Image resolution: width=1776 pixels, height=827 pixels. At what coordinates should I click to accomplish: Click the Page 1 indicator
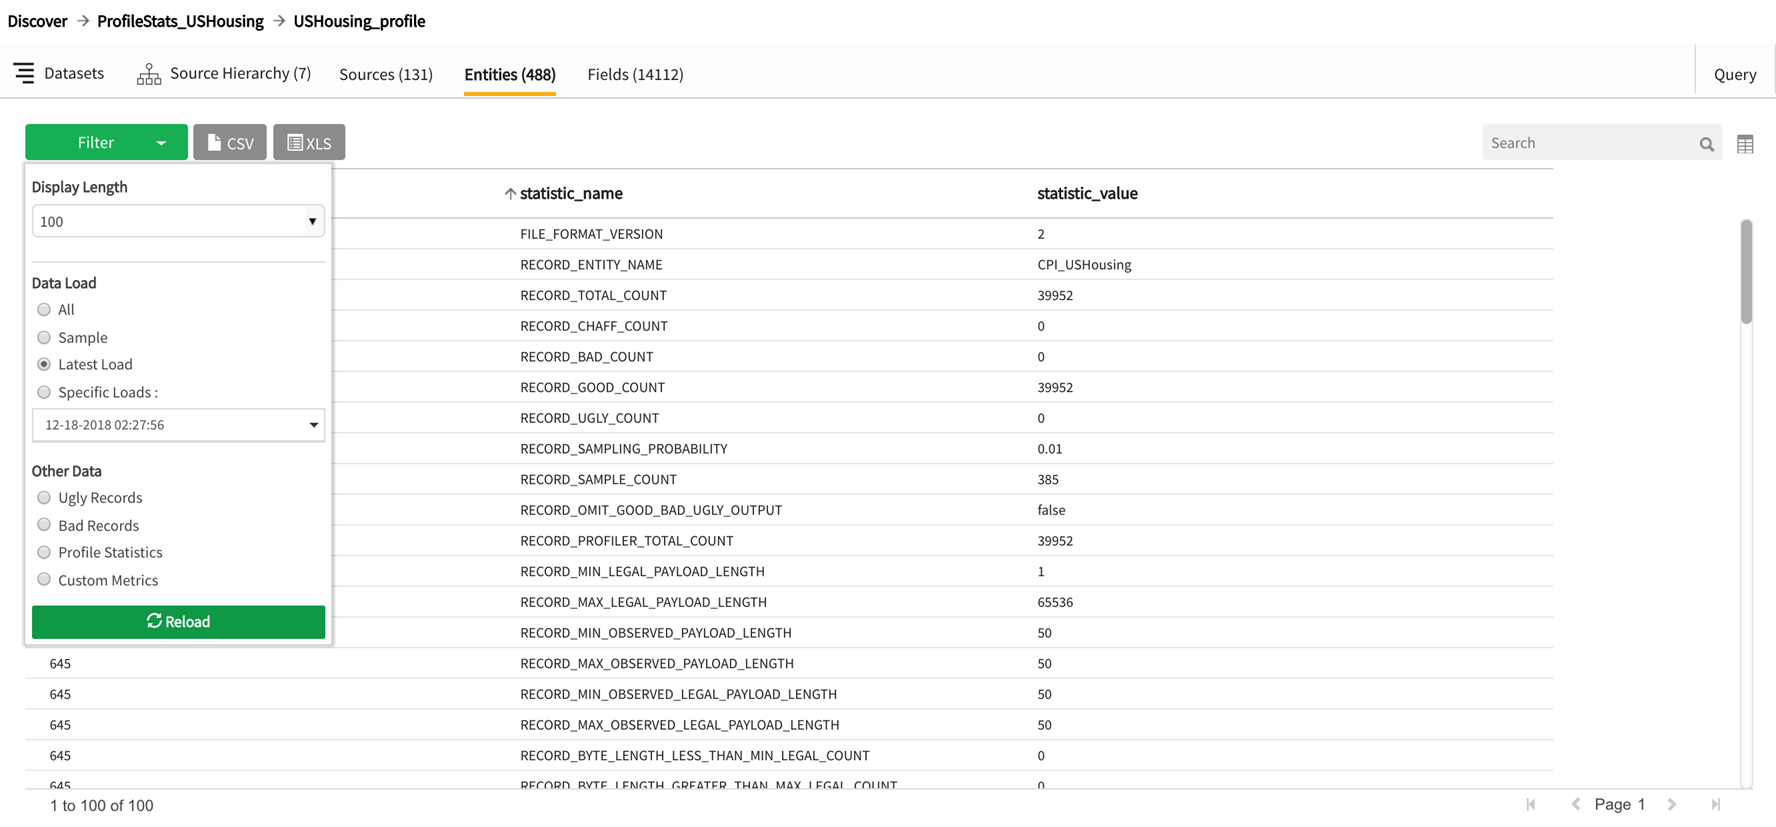1620,804
